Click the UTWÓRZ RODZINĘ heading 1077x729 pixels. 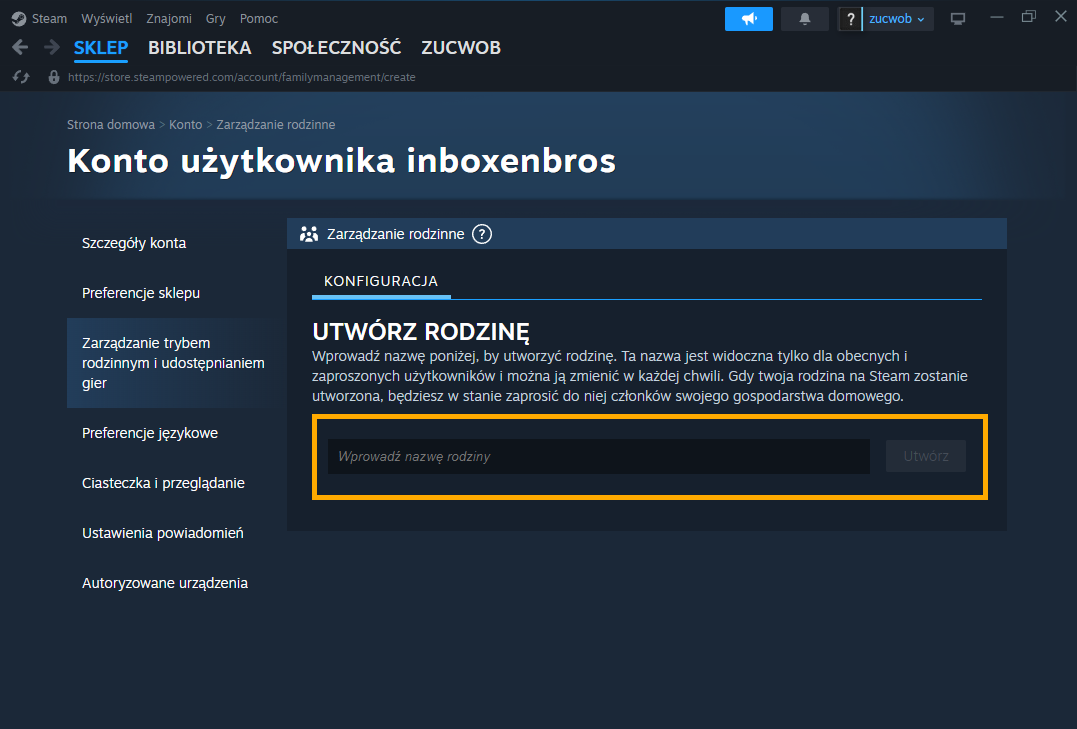pos(420,332)
